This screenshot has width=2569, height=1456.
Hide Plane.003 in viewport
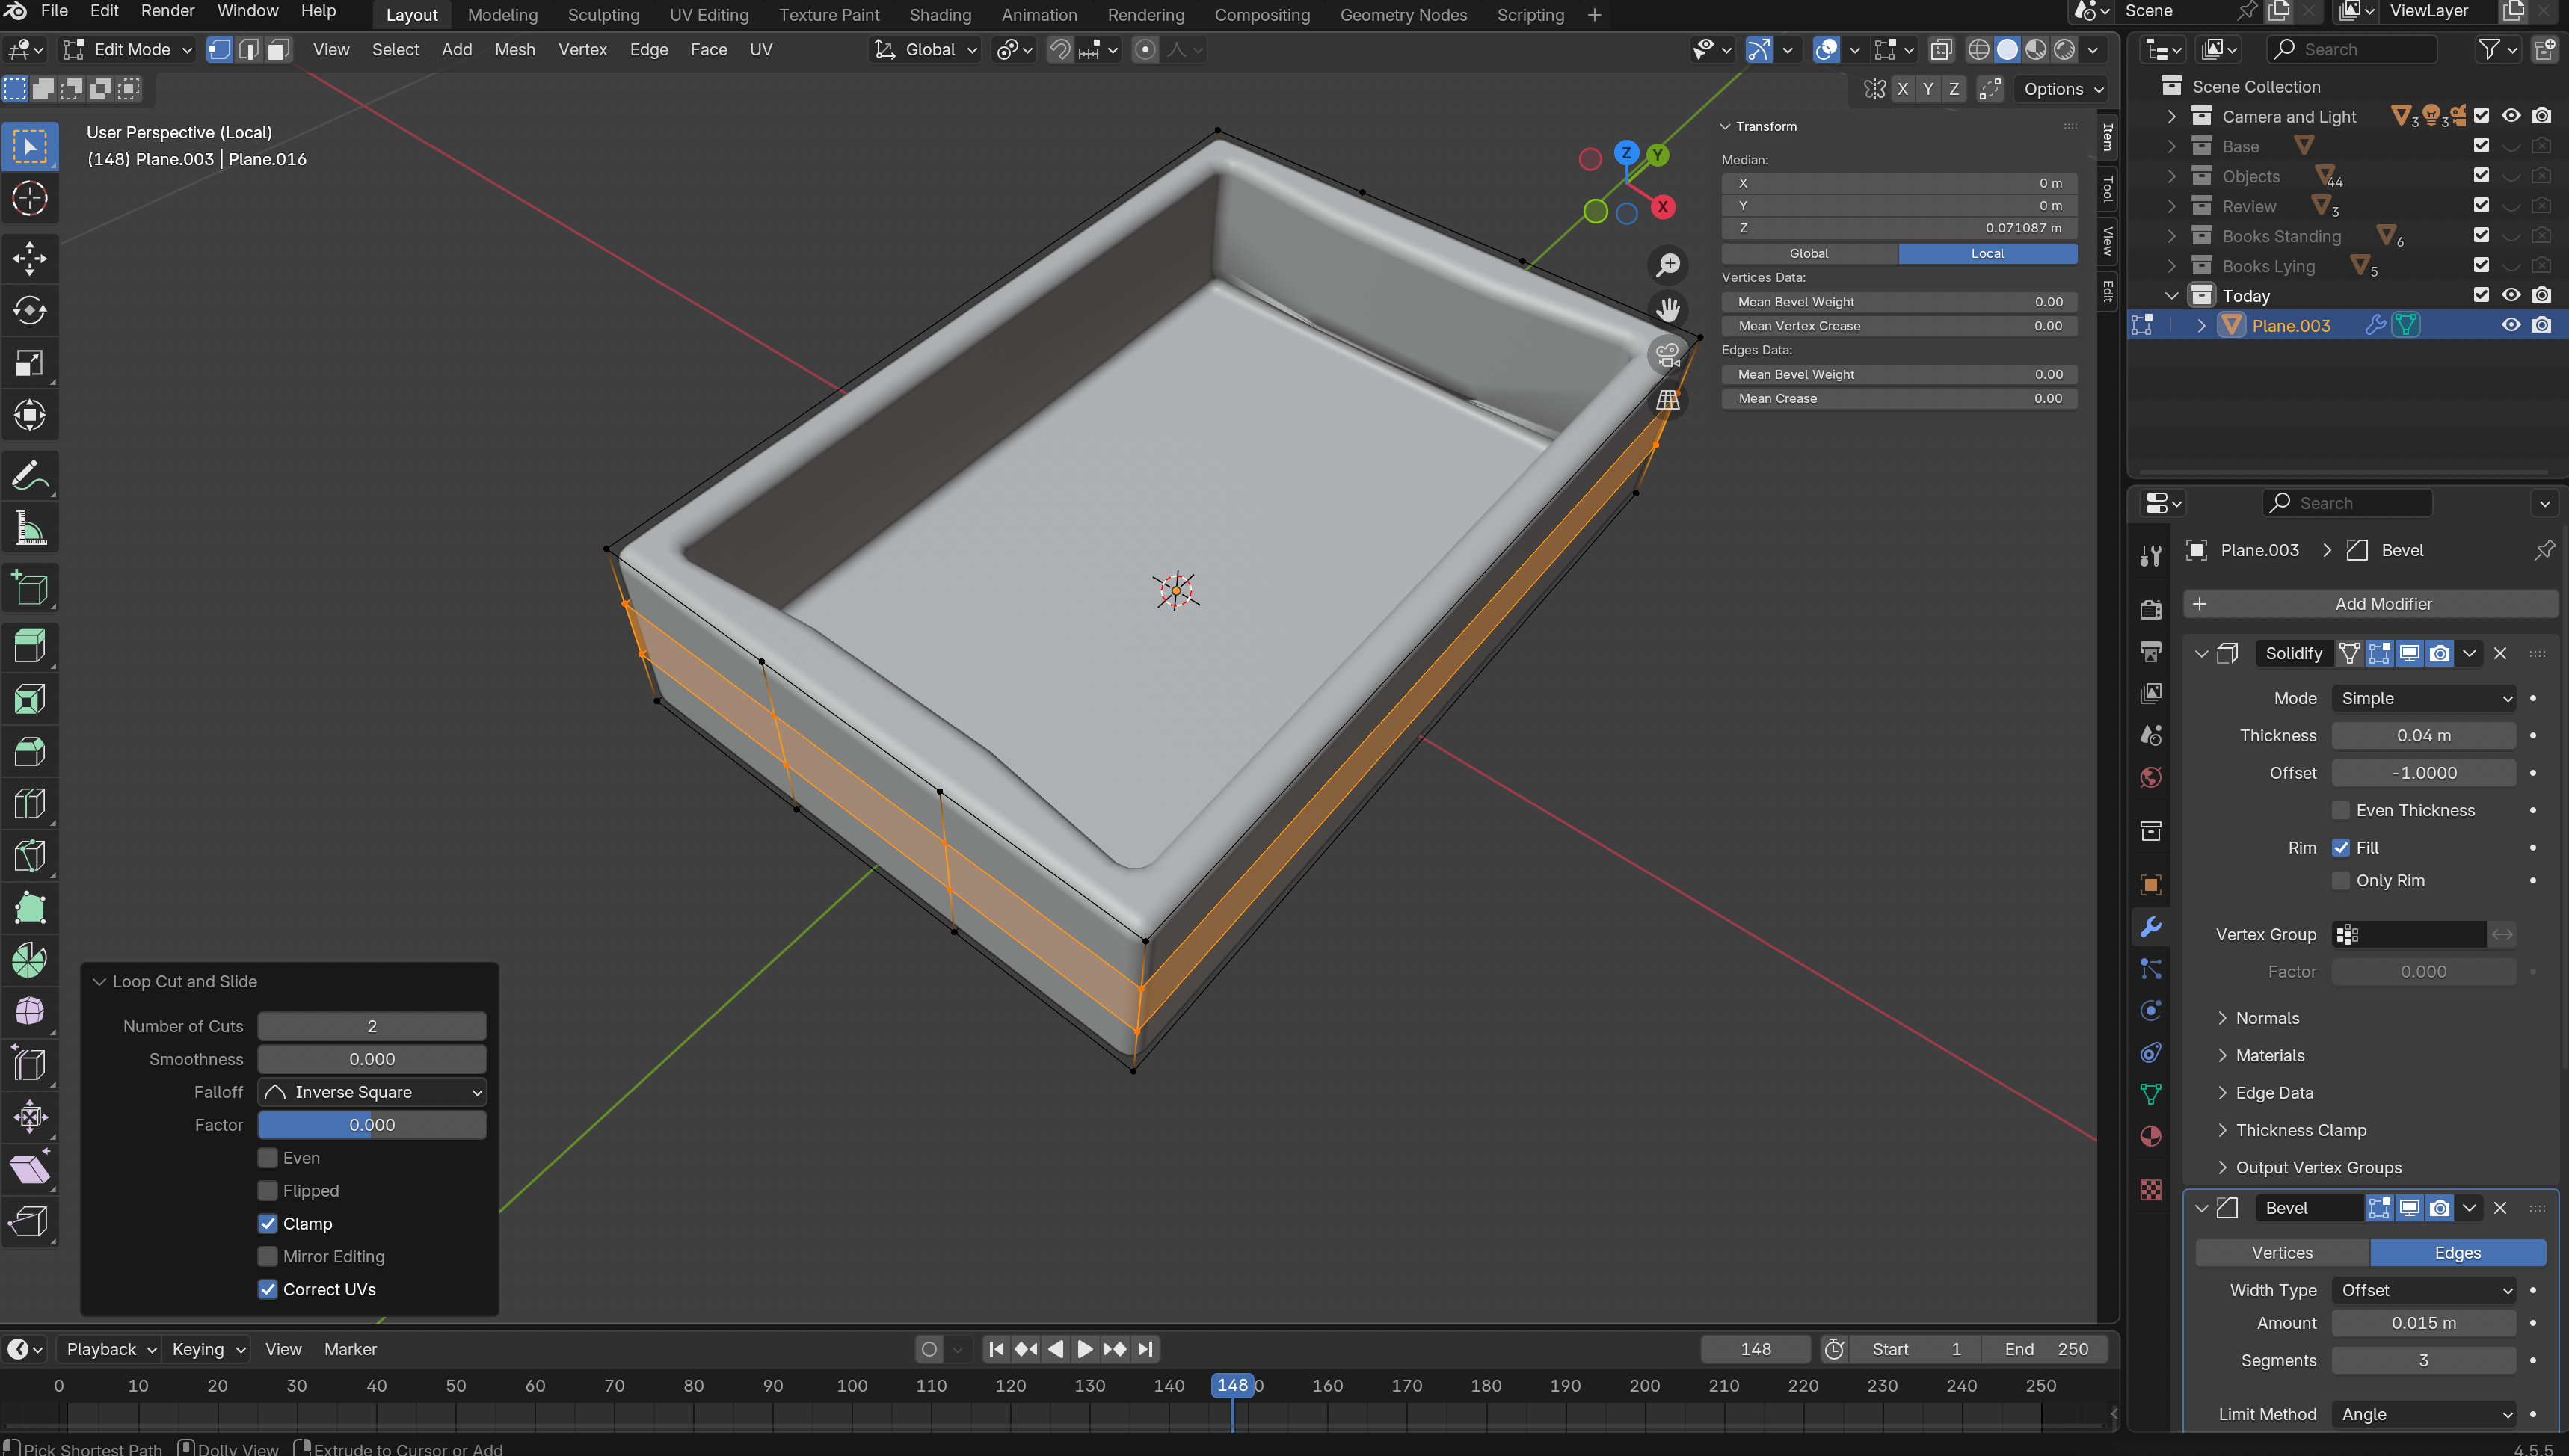click(x=2511, y=325)
